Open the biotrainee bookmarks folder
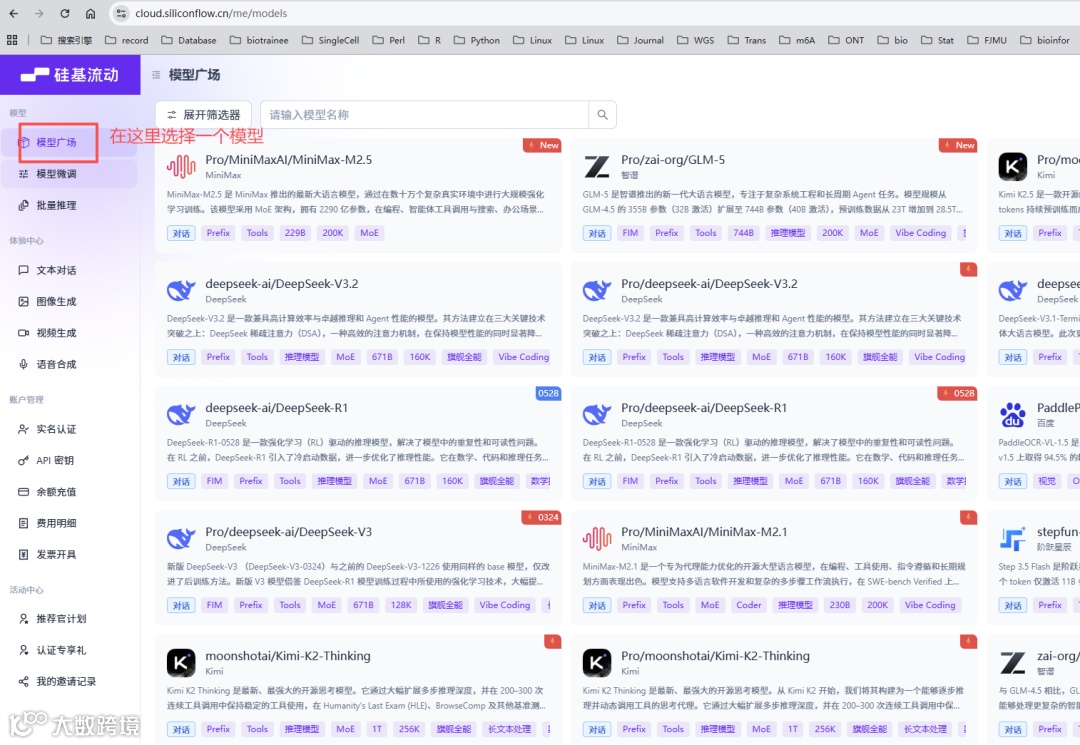 259,40
